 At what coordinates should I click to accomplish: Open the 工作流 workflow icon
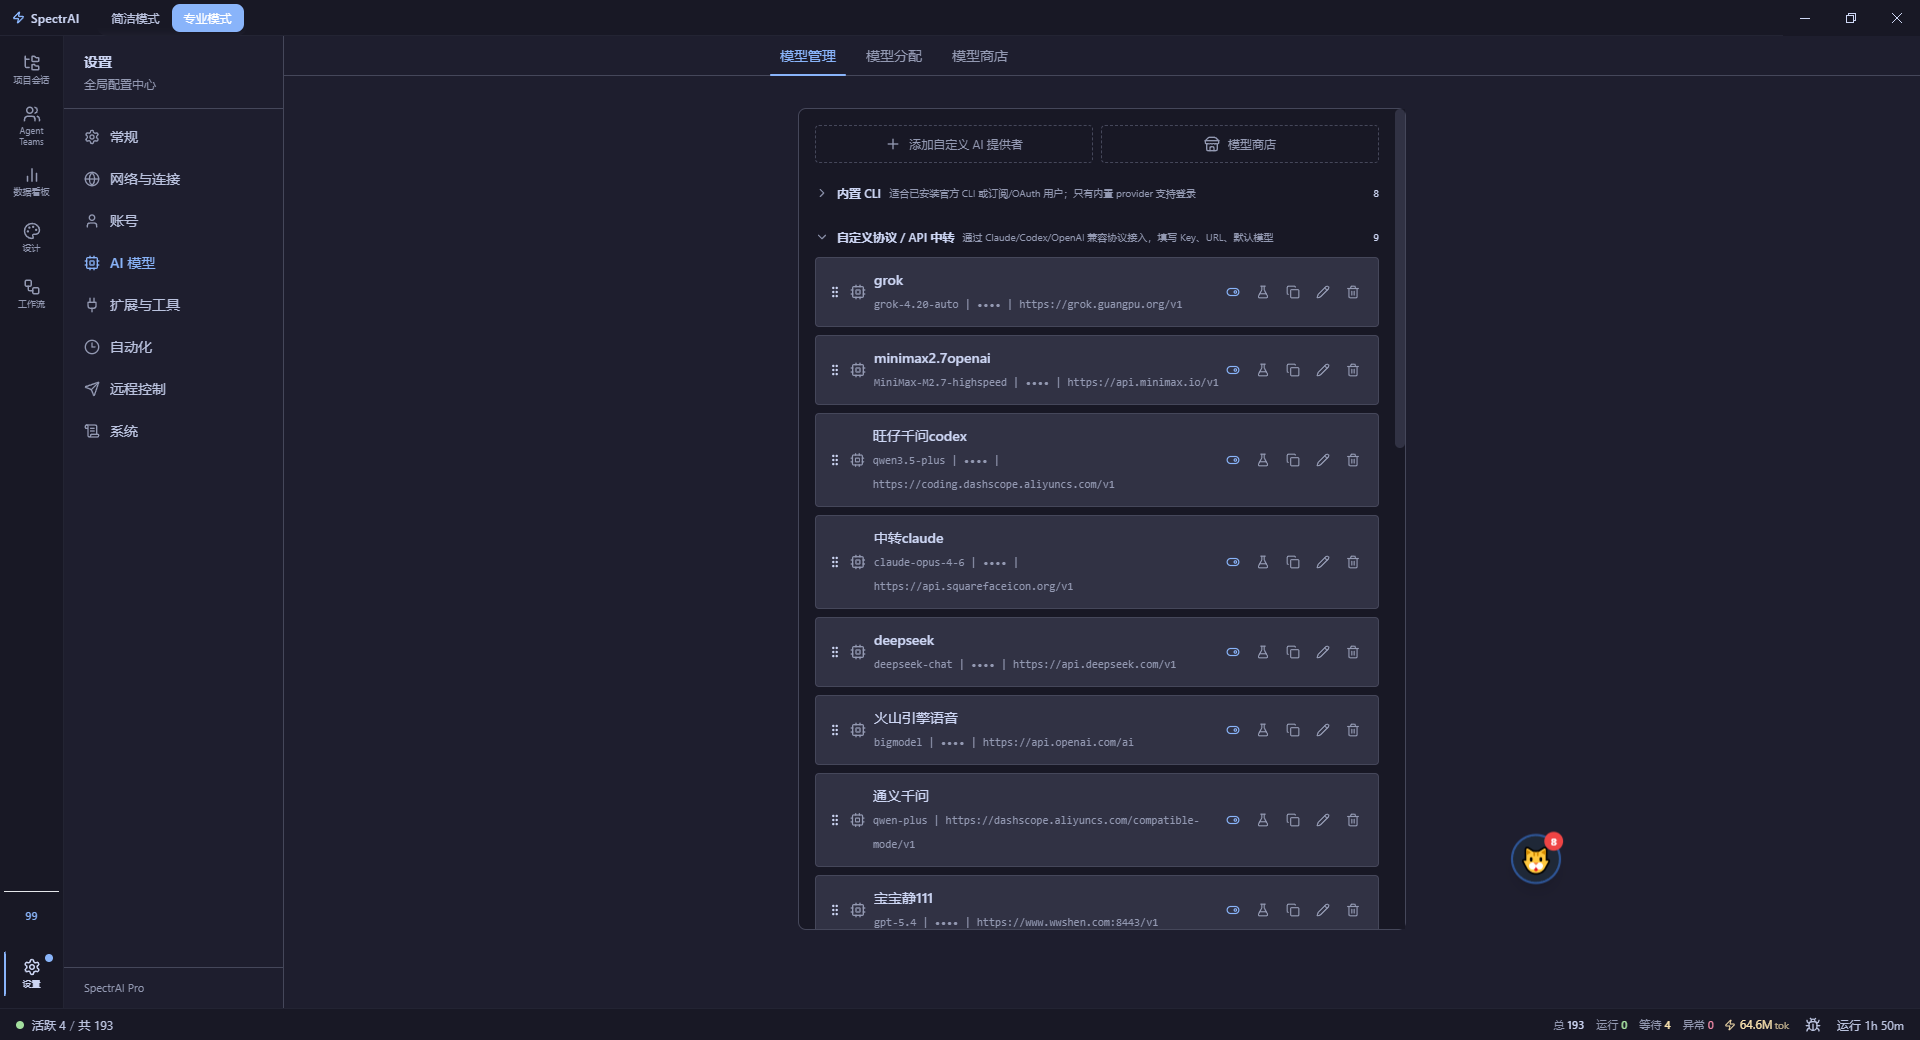(31, 293)
